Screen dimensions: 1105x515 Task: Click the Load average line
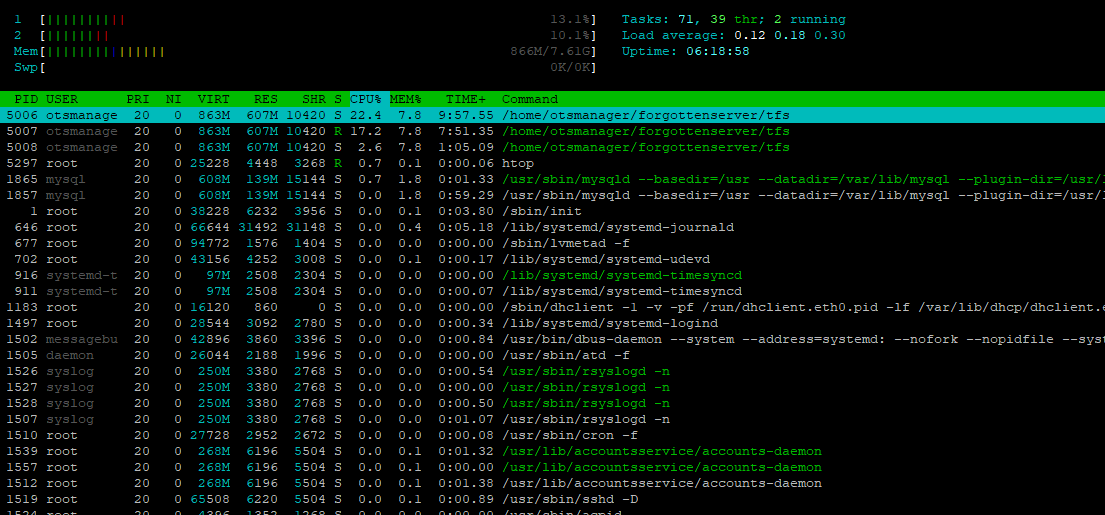click(734, 35)
